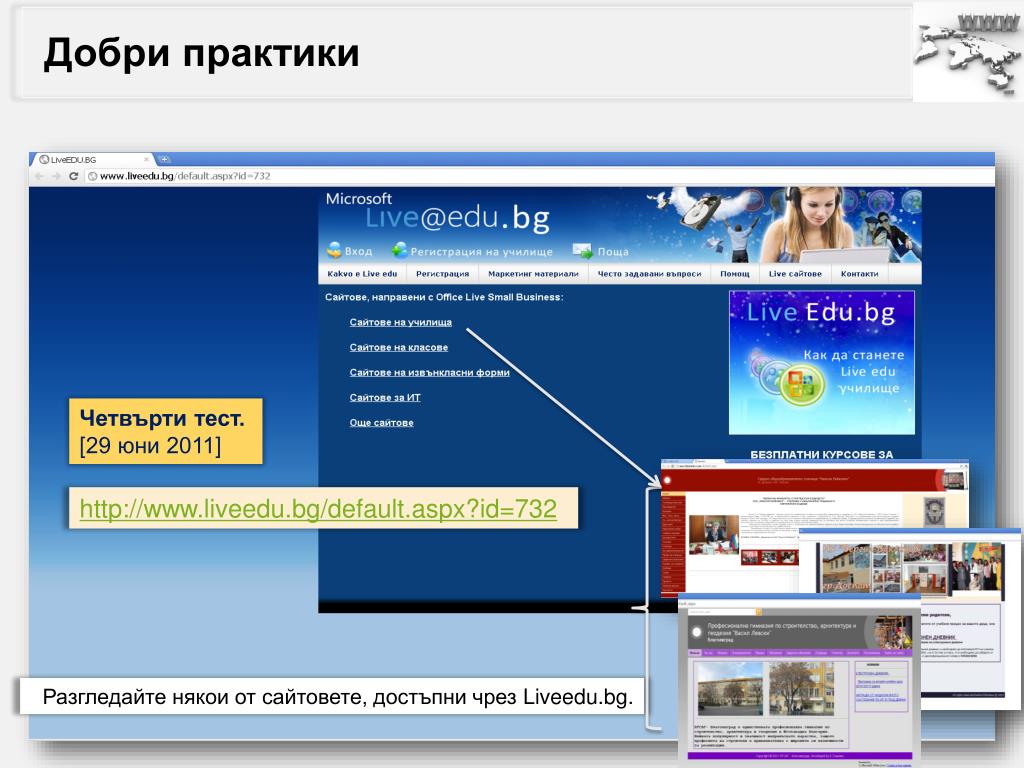Open Маркетинг материали menu item
The width and height of the screenshot is (1024, 768).
coord(534,274)
